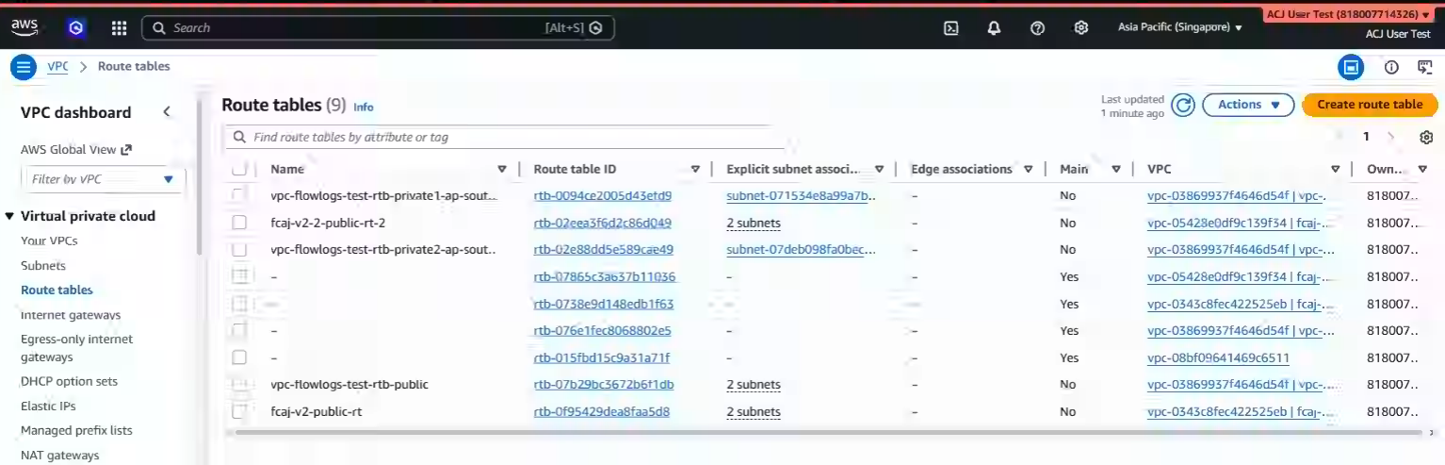Open console settings gear in top bar

coord(1081,28)
